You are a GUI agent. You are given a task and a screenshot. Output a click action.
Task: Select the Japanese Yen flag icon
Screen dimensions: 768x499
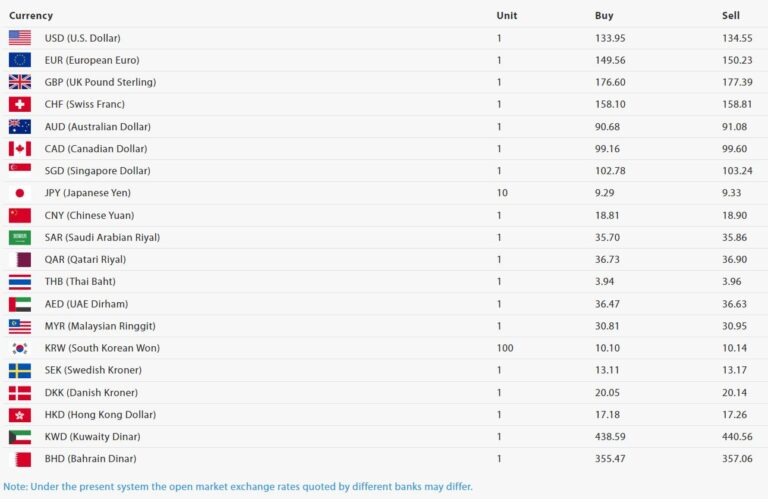(20, 193)
